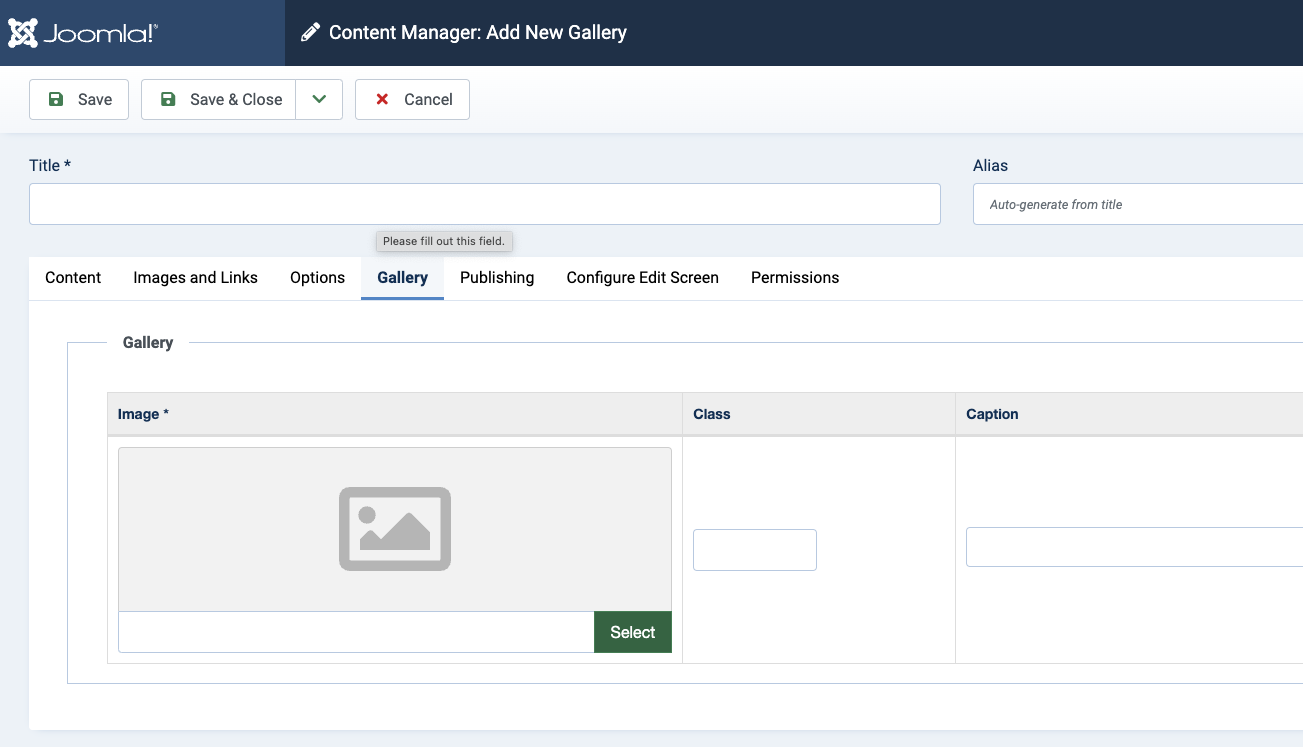Click the pencil icon beside Content Manager title
1303x747 pixels.
(311, 33)
